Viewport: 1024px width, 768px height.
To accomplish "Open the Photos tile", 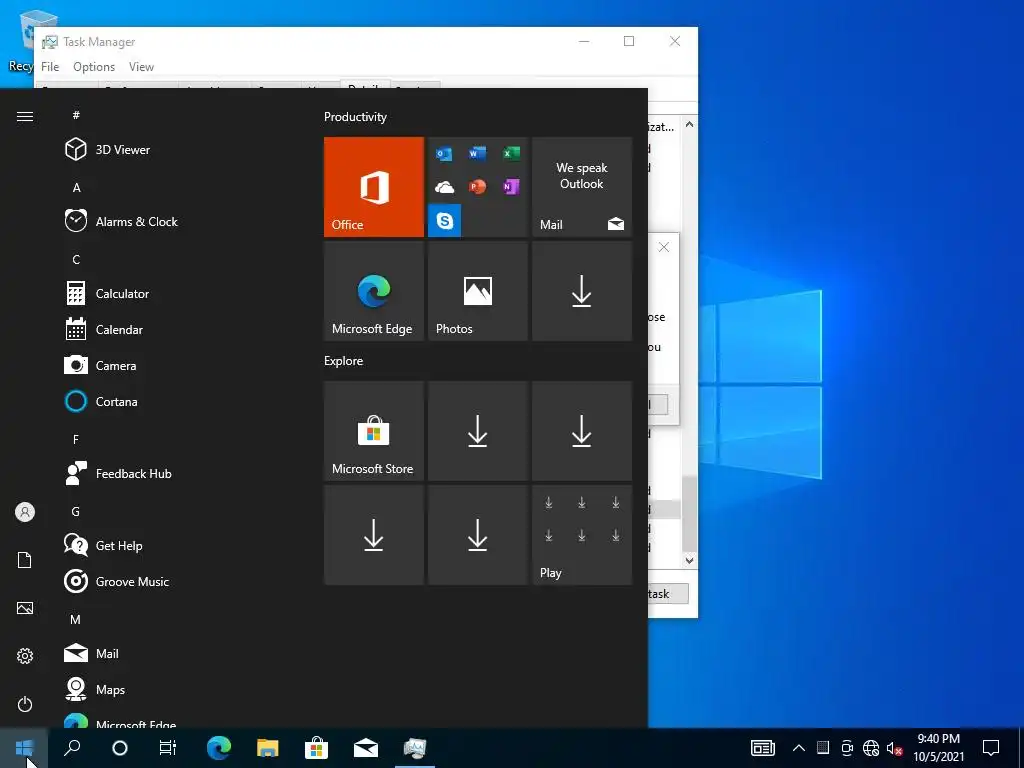I will 477,291.
